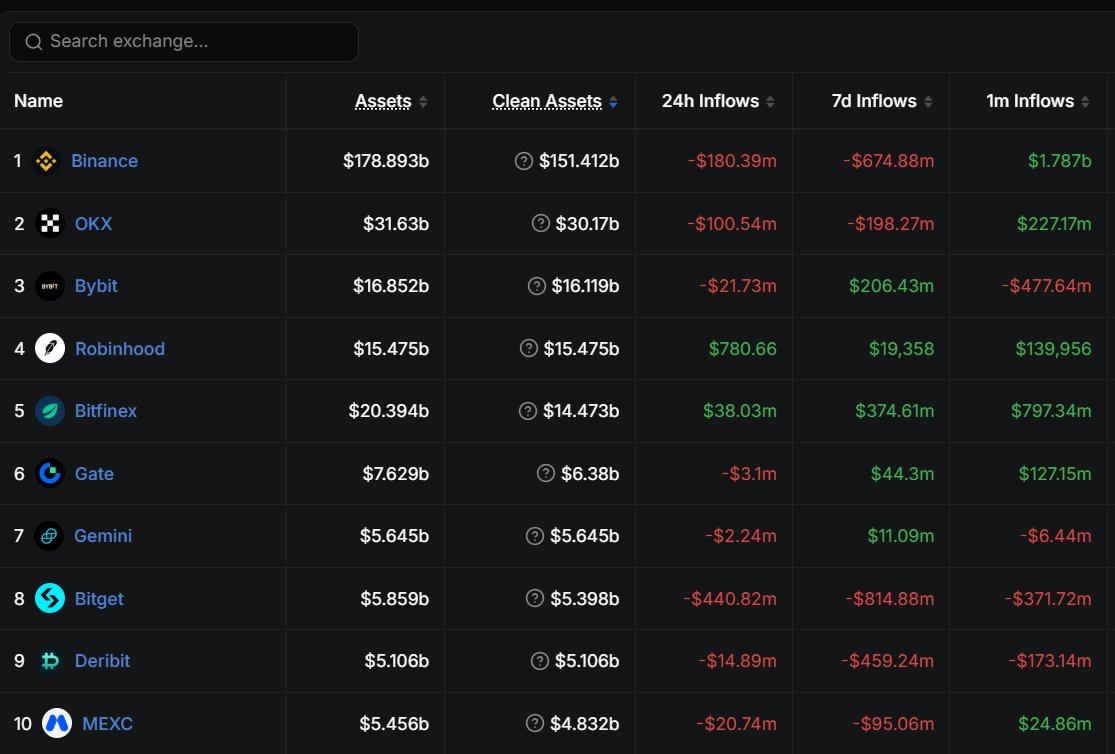Select Binance assets value $178.893b
This screenshot has height=754, width=1115.
coord(386,161)
